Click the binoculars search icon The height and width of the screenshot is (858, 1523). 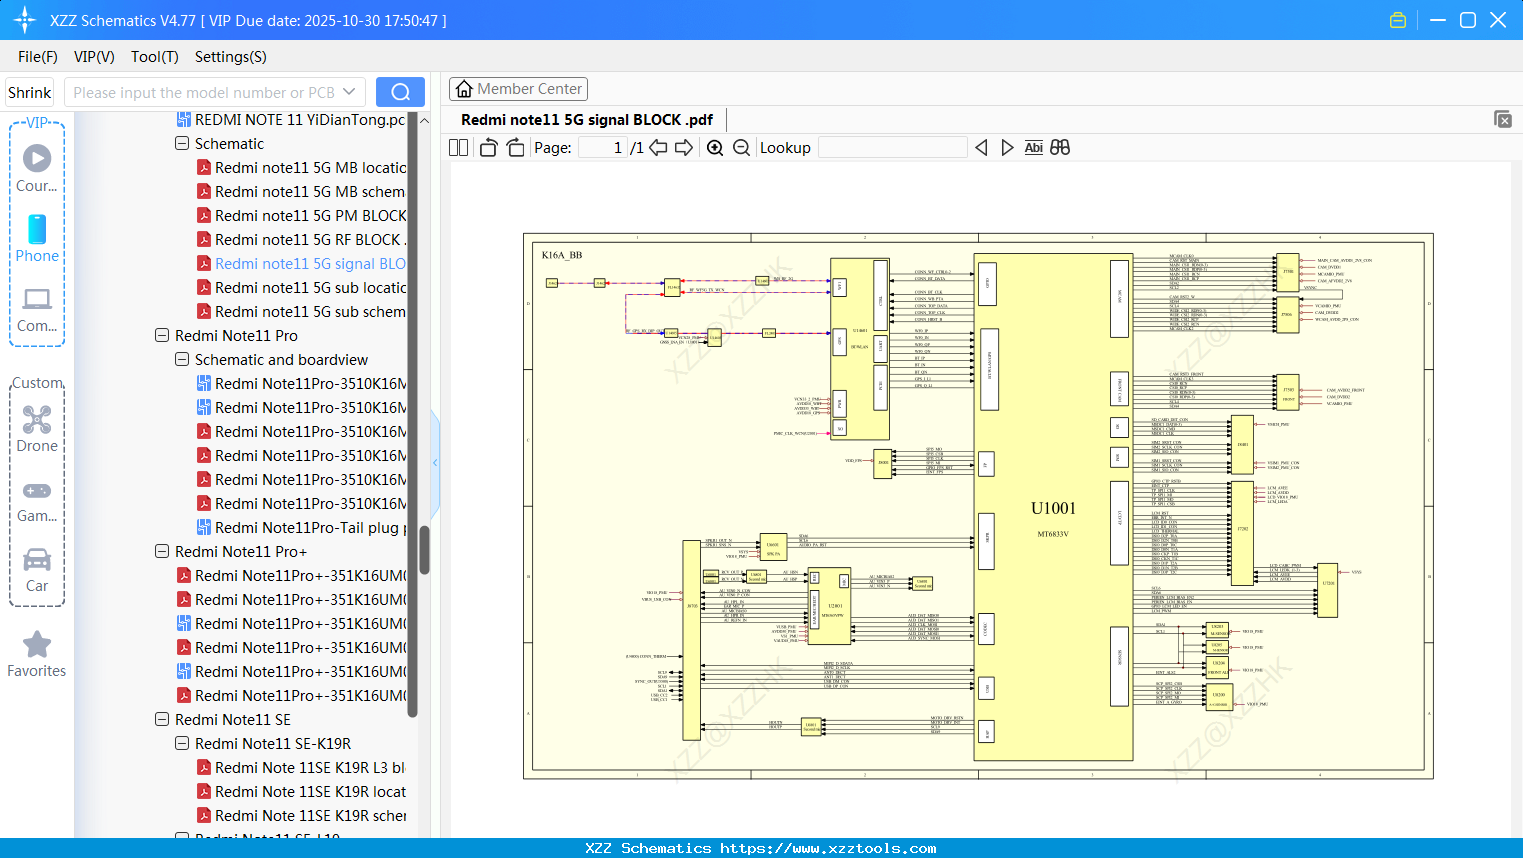point(1060,148)
